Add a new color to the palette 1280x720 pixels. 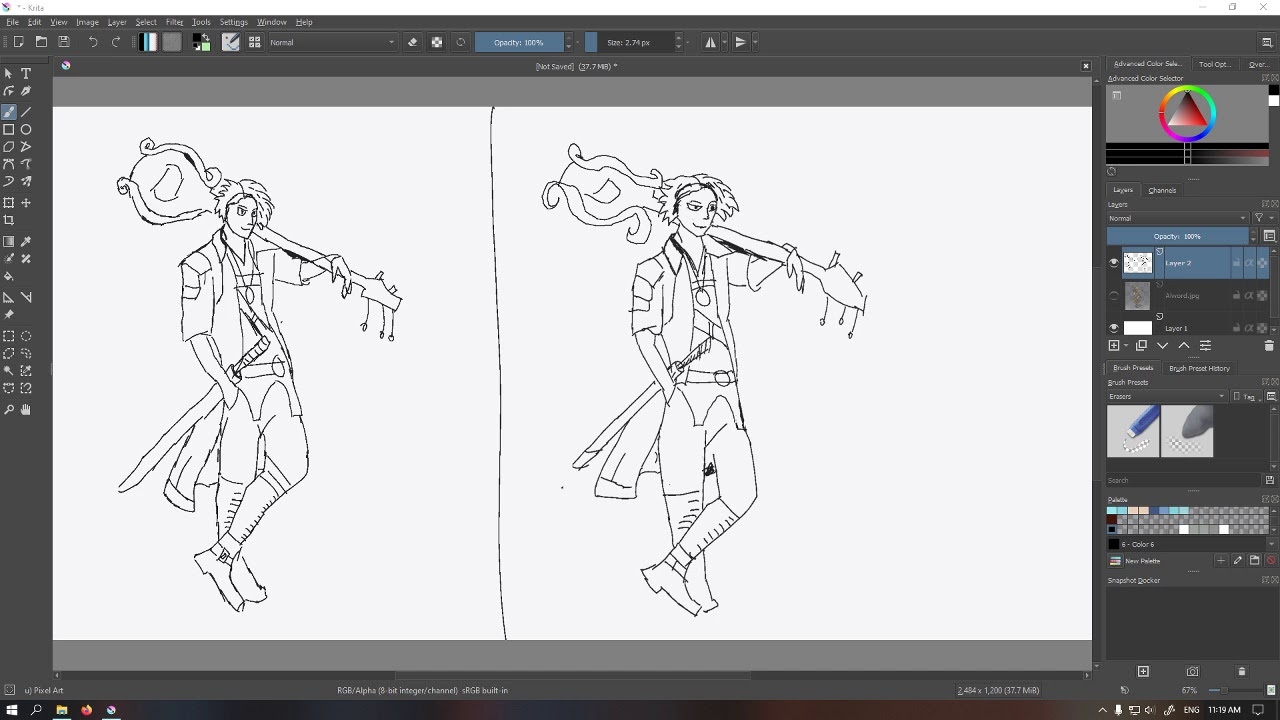pyautogui.click(x=1221, y=561)
